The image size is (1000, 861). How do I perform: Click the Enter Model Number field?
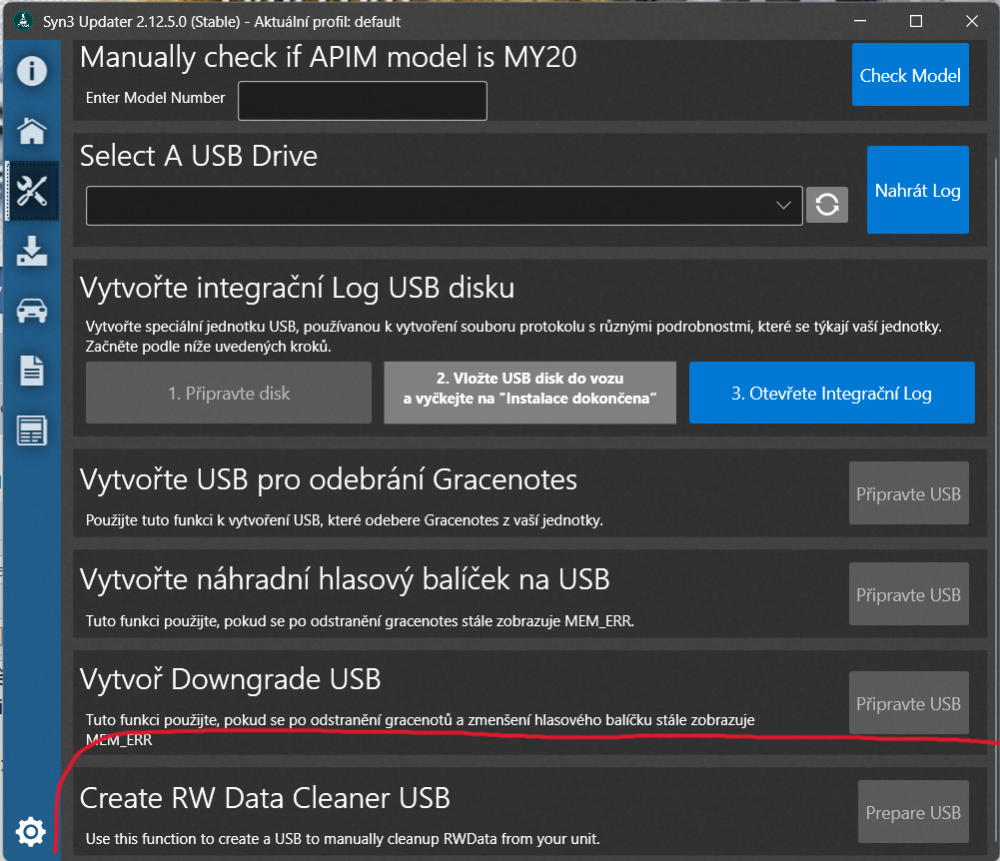pyautogui.click(x=362, y=101)
